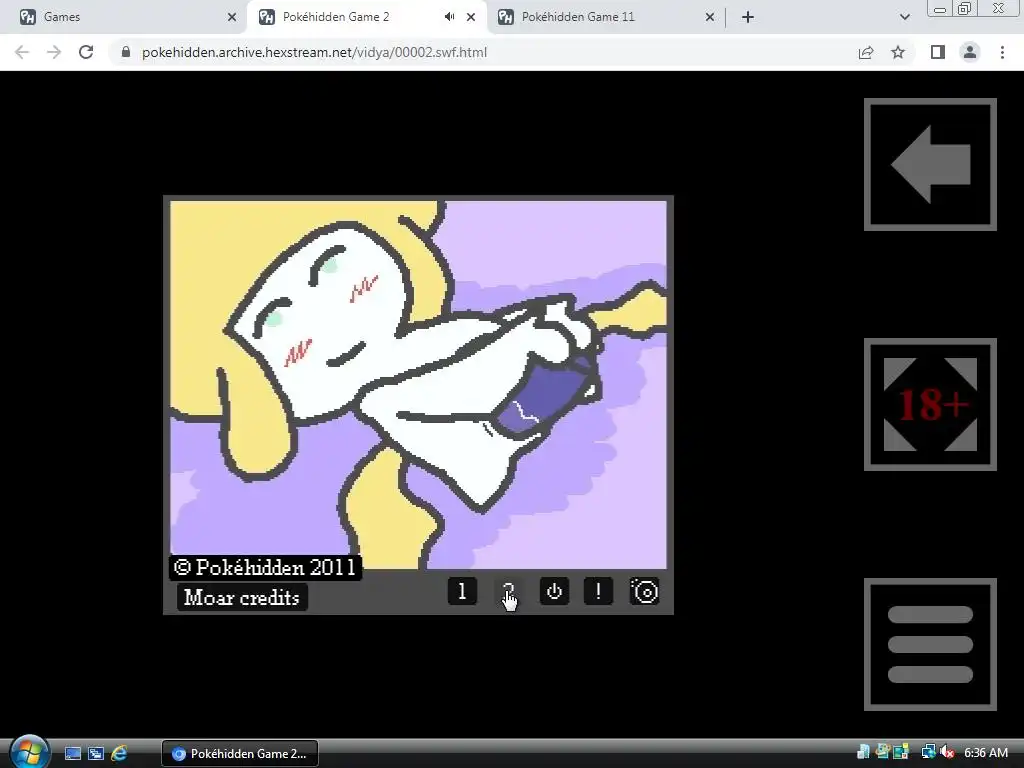The height and width of the screenshot is (768, 1024).
Task: Open the Moar credits link
Action: click(x=242, y=598)
